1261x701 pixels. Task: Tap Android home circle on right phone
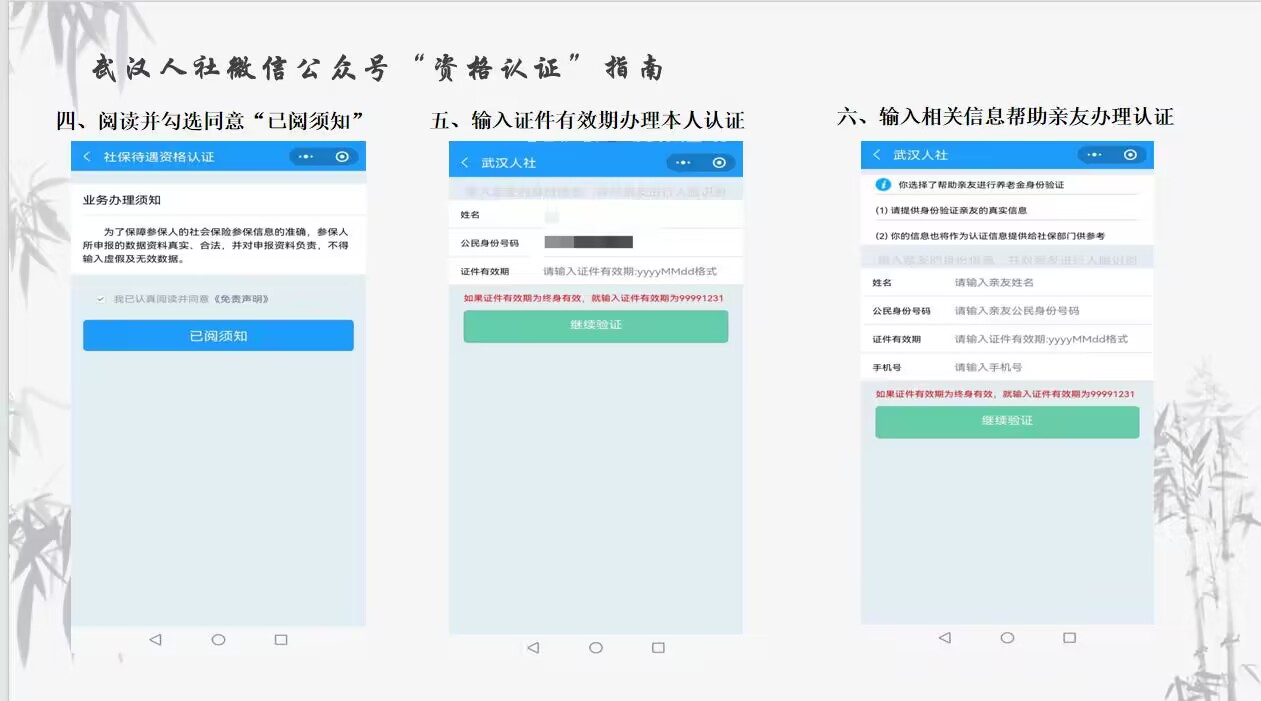pyautogui.click(x=1007, y=638)
